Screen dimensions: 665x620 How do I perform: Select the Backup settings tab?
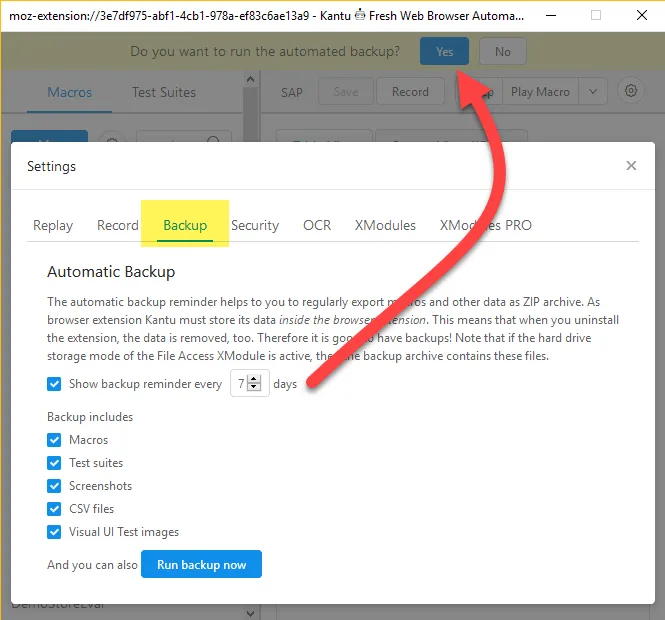tap(185, 225)
